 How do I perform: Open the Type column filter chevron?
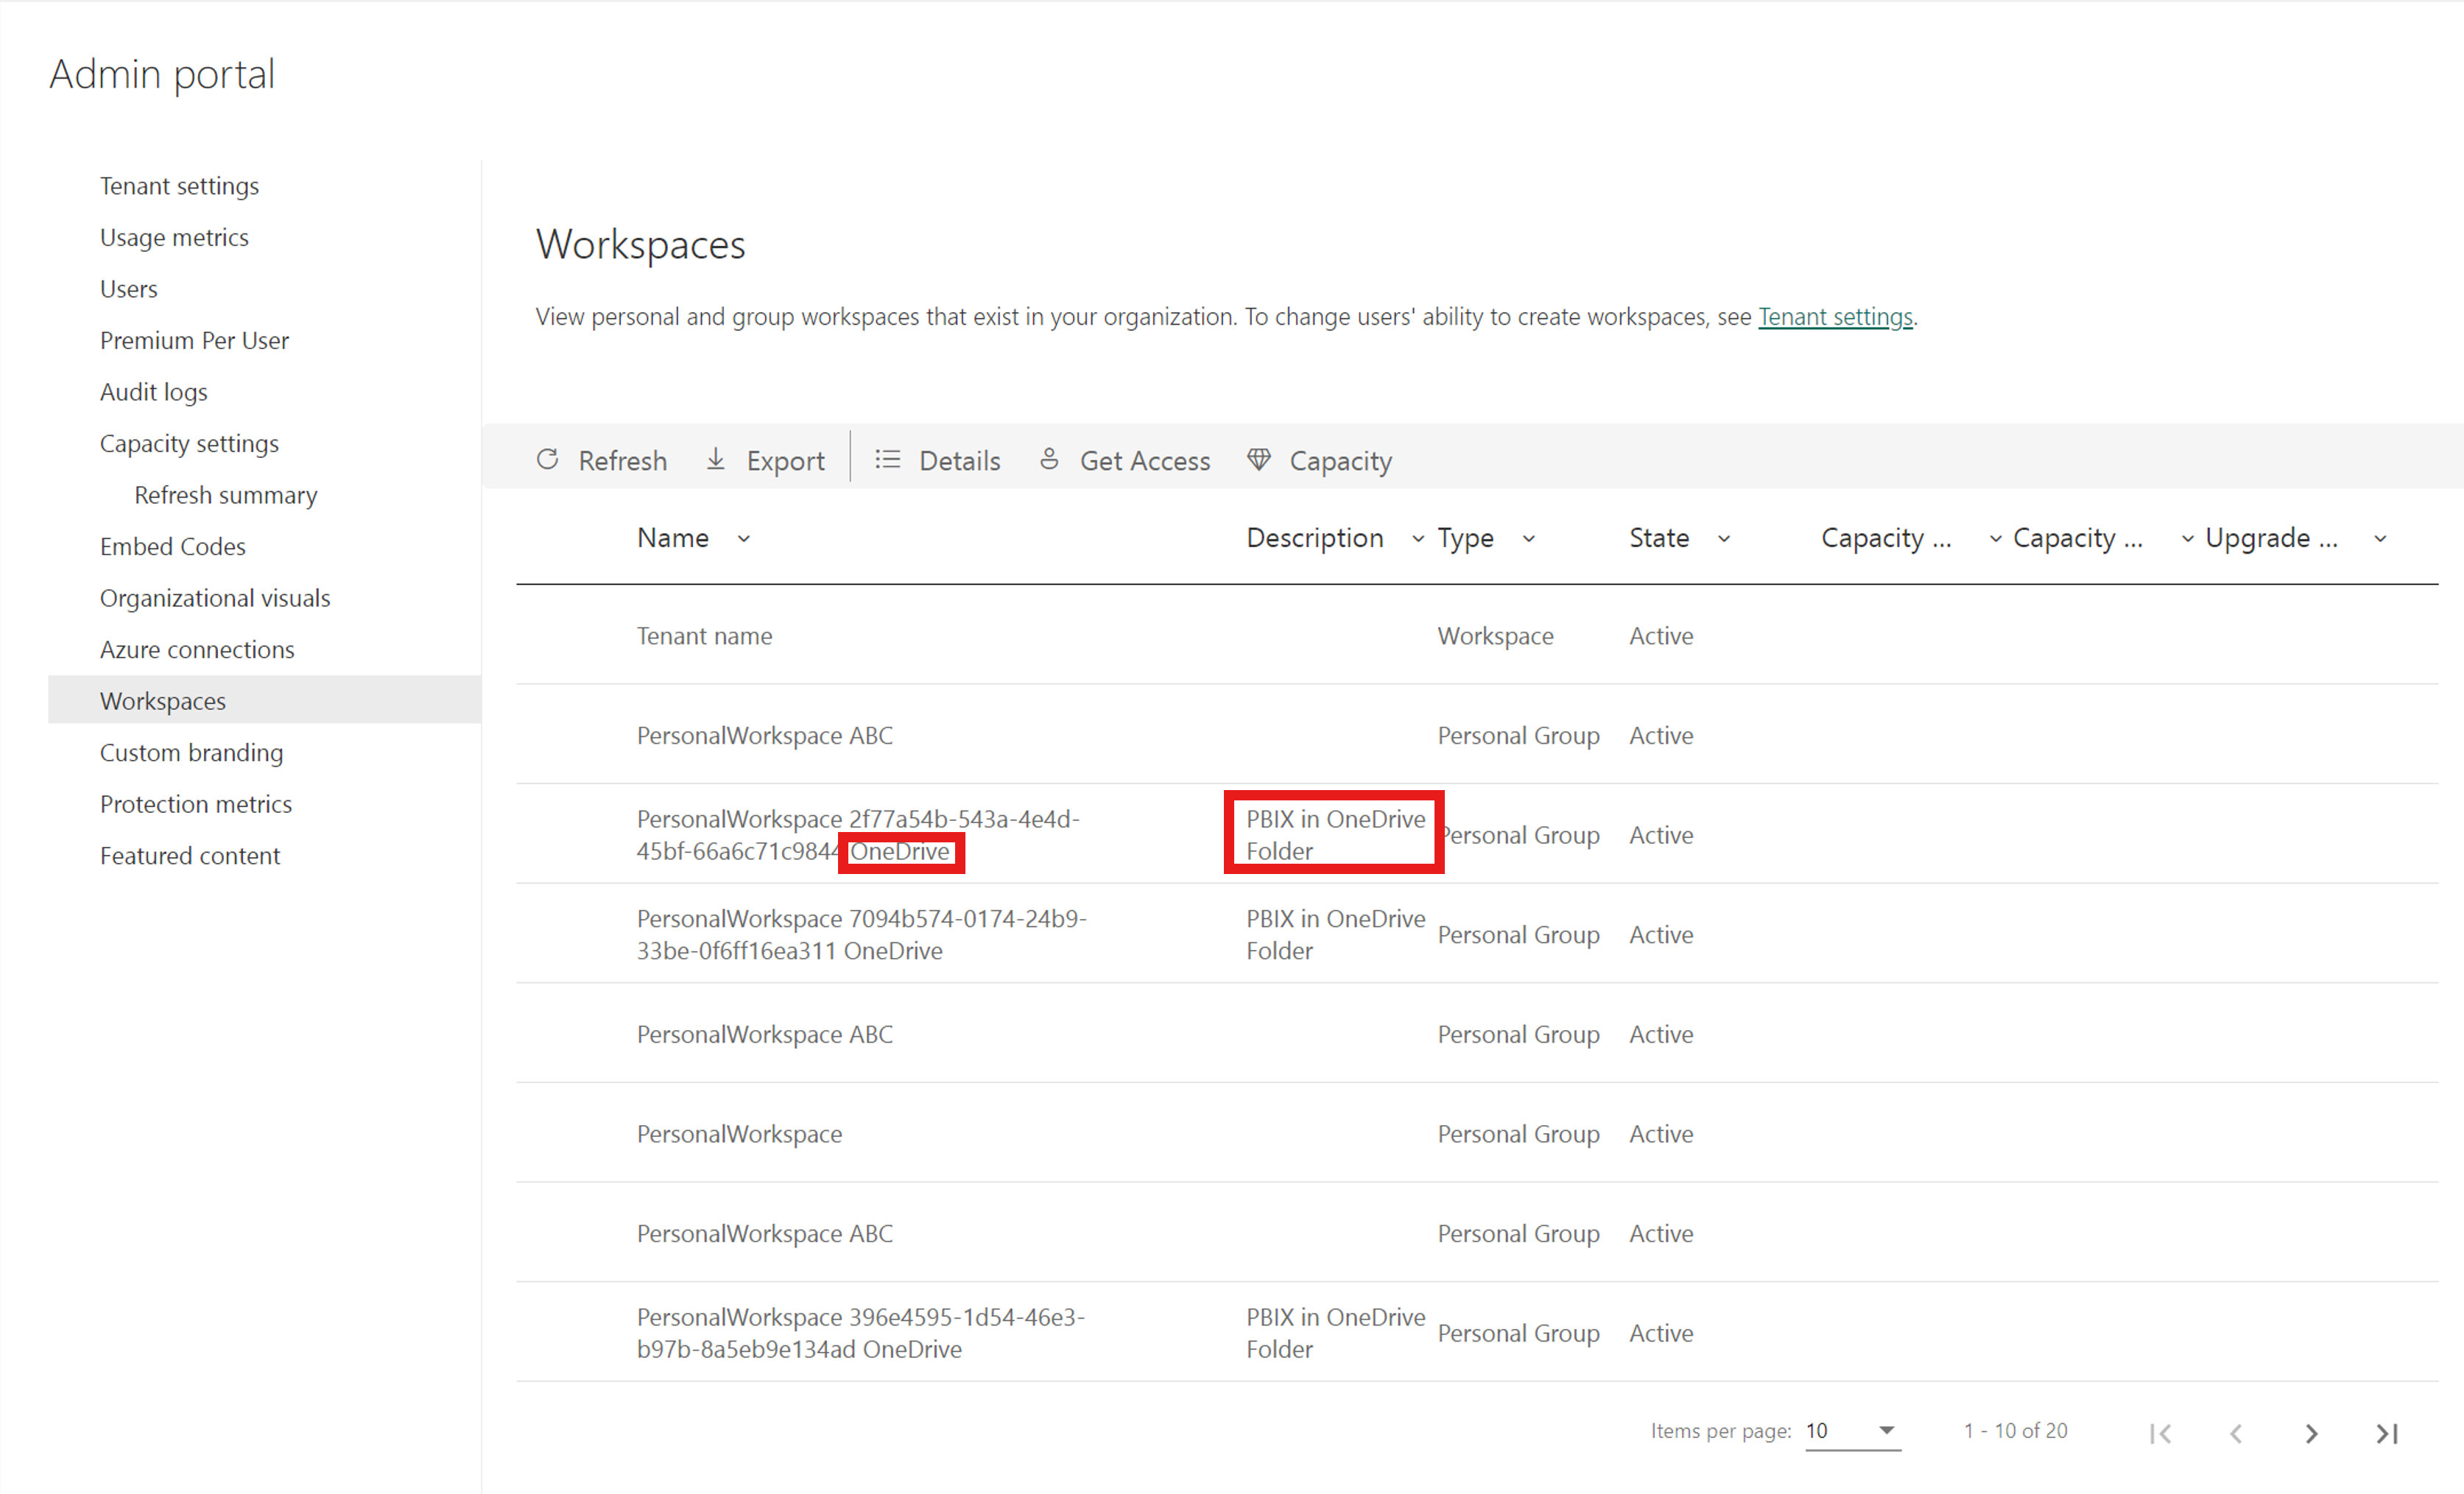[1529, 539]
